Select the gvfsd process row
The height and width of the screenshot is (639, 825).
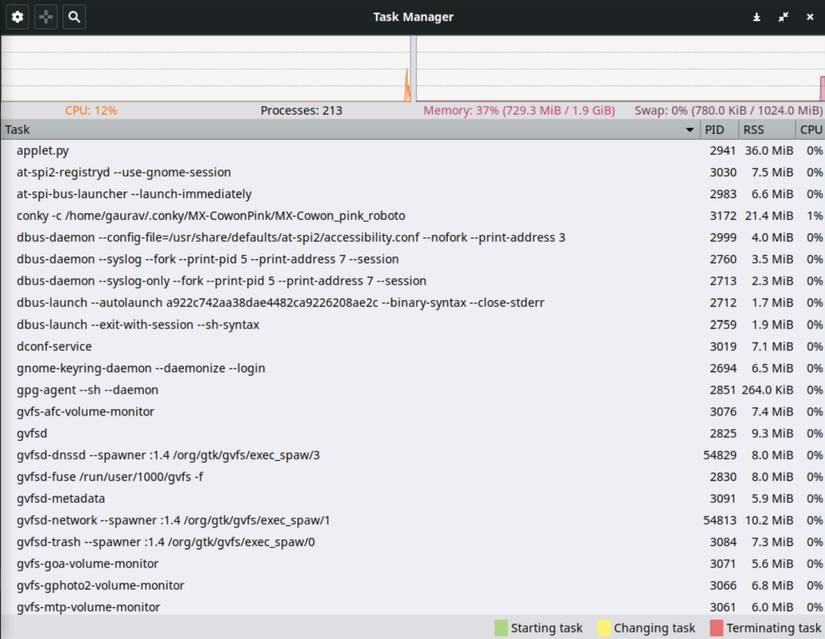click(412, 433)
